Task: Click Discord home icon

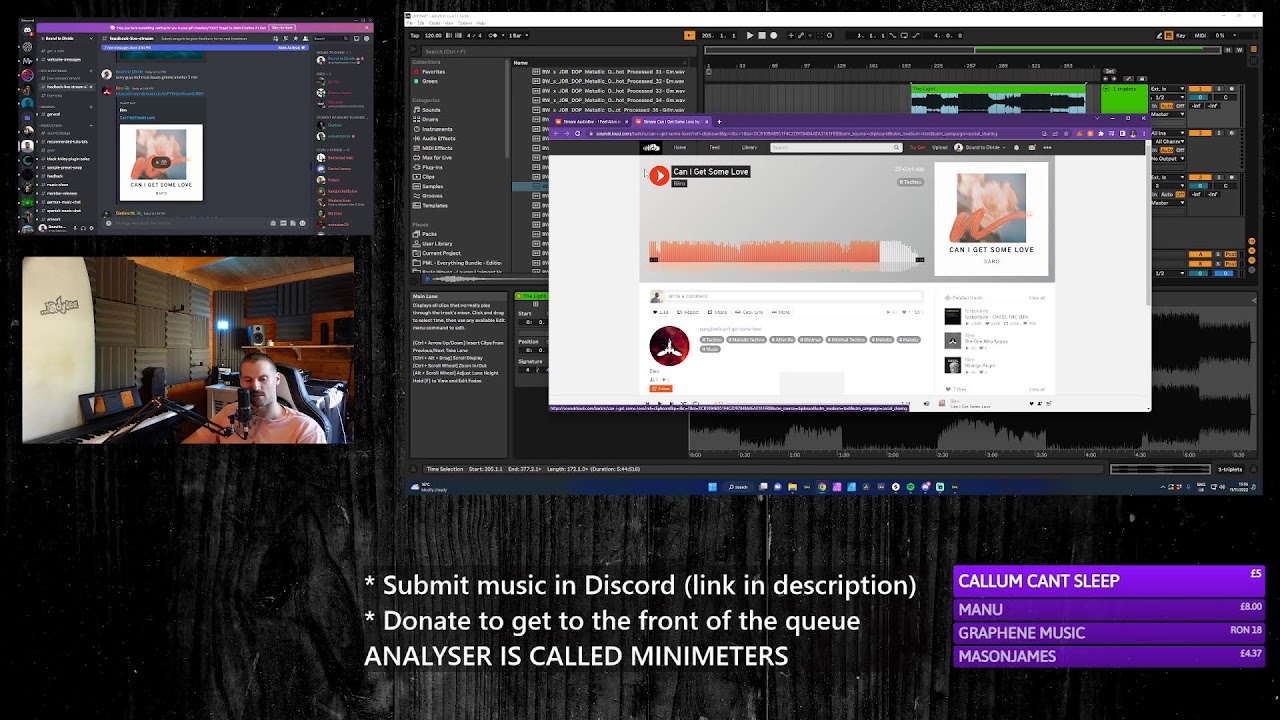Action: tap(27, 30)
